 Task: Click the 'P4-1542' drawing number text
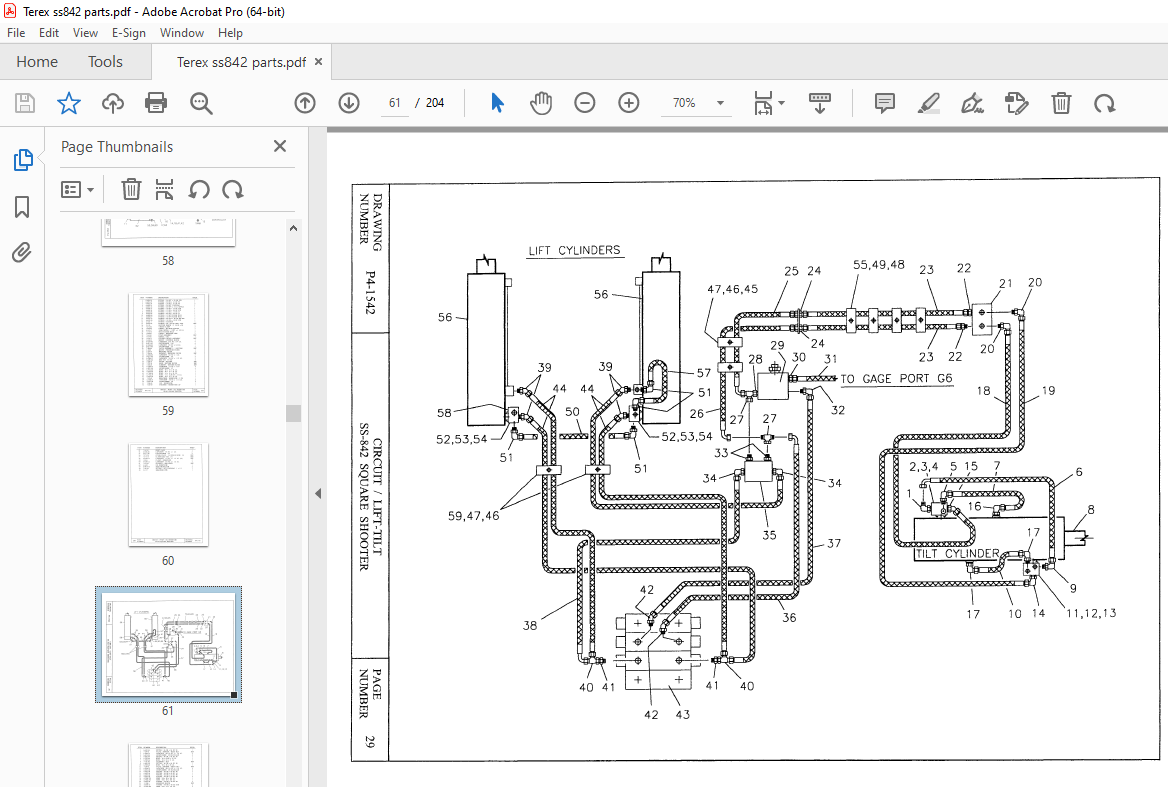tap(370, 293)
